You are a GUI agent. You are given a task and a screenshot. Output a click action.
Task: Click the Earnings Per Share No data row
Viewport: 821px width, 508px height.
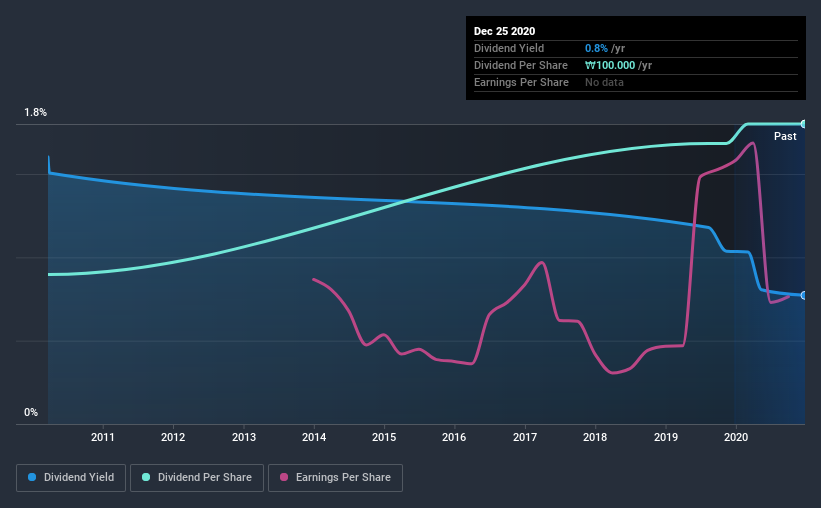636,82
